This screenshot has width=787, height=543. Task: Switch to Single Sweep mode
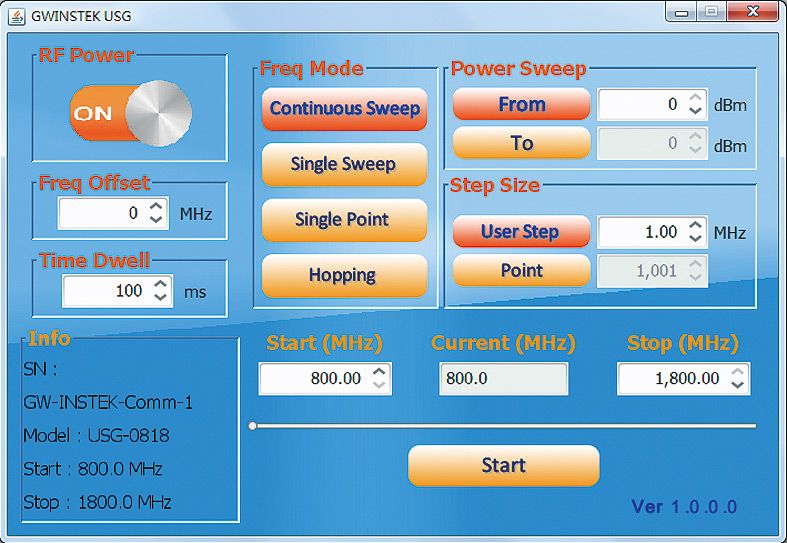pyautogui.click(x=344, y=165)
